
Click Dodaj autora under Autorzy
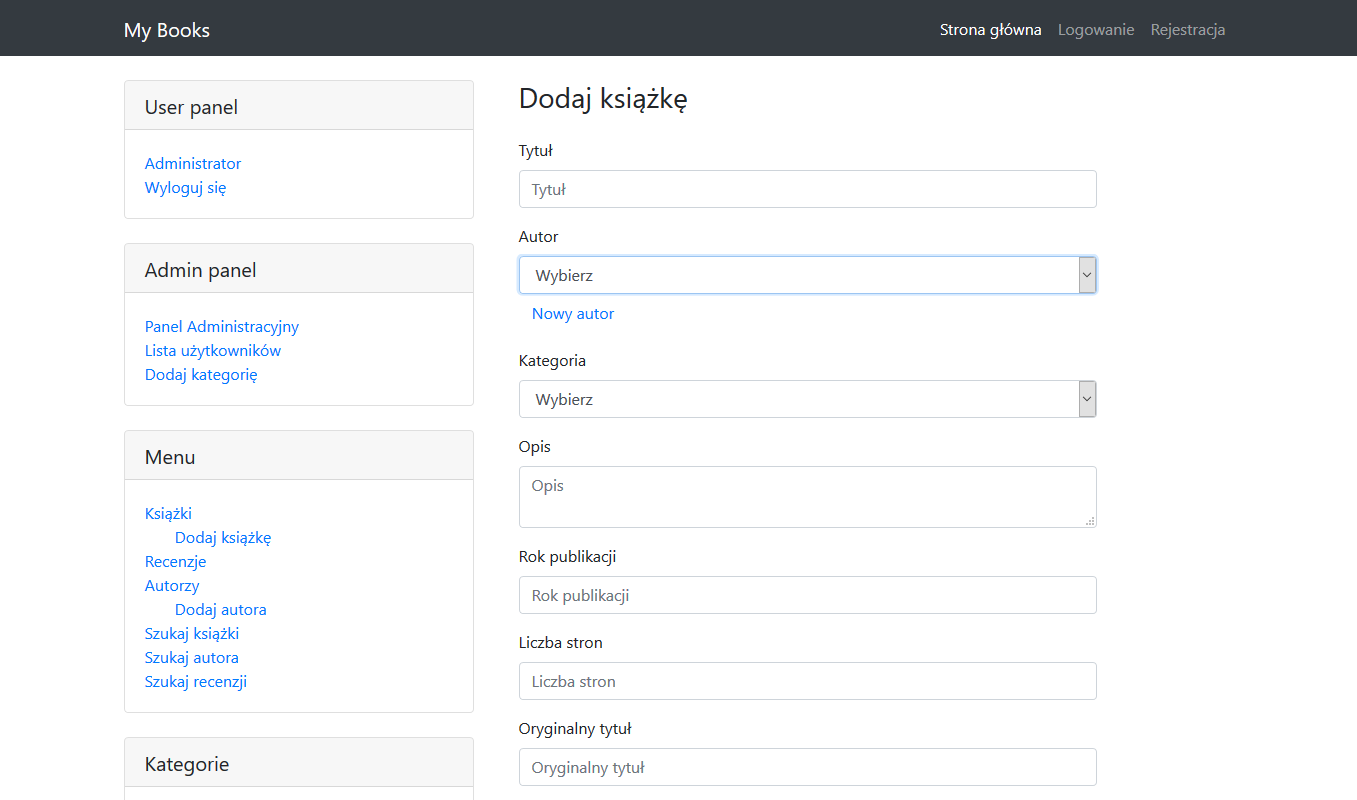click(220, 609)
